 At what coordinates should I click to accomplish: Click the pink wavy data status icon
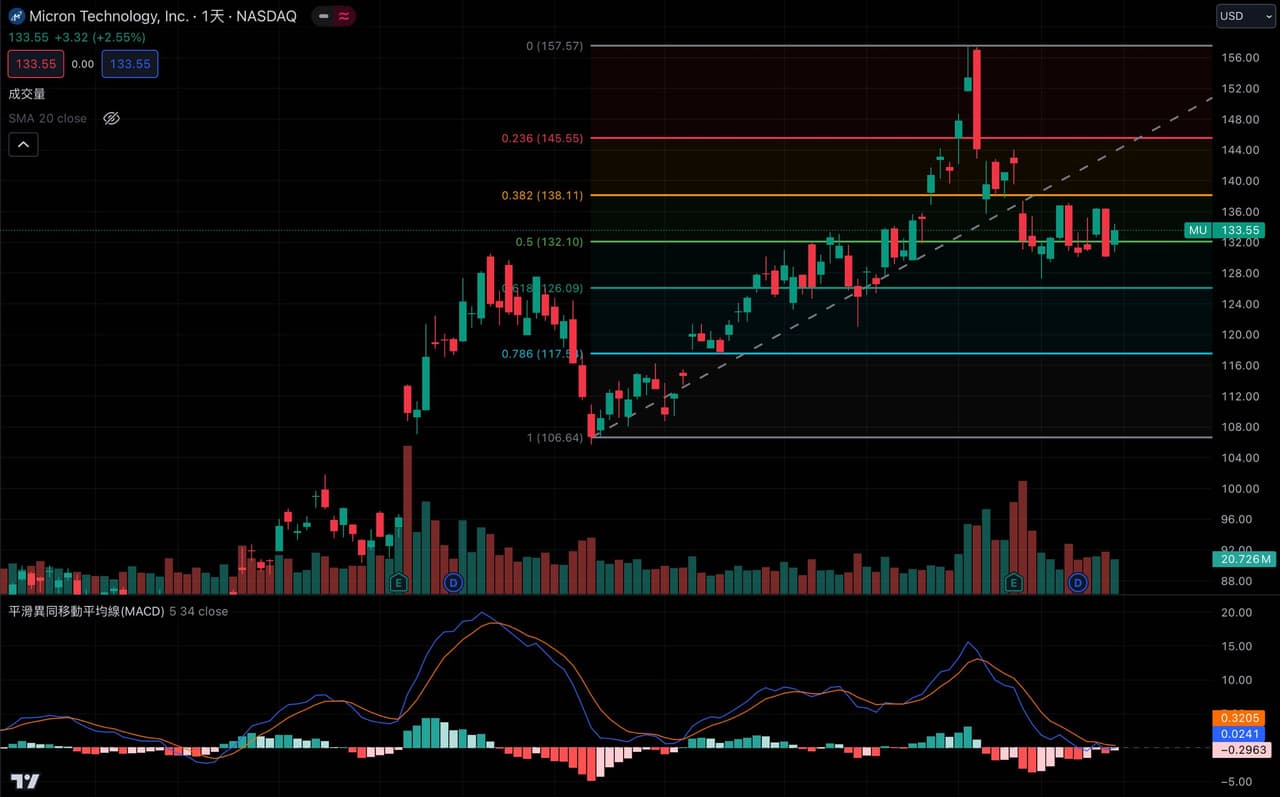tap(343, 16)
